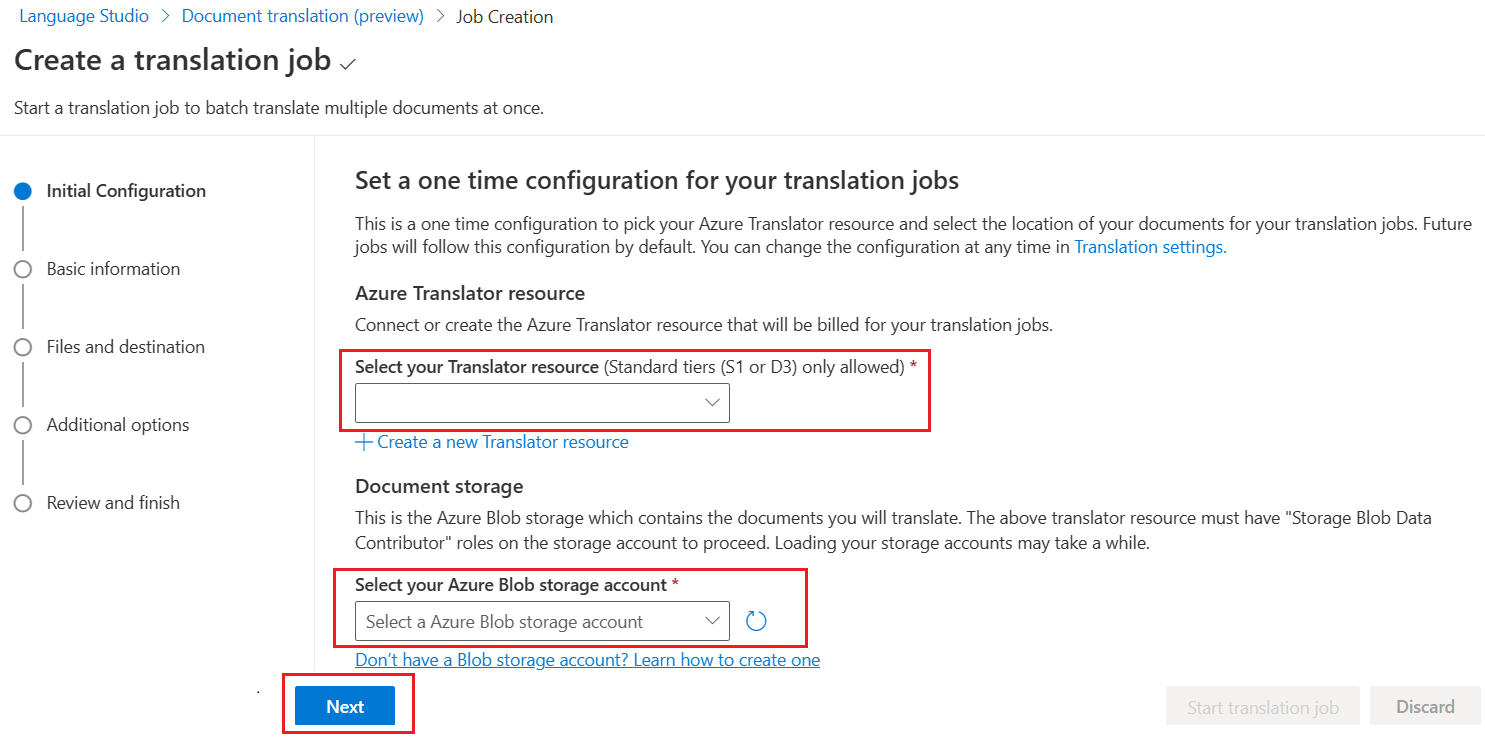The height and width of the screenshot is (739, 1485).
Task: Click the chevron next to Create a translation job
Action: coord(345,63)
